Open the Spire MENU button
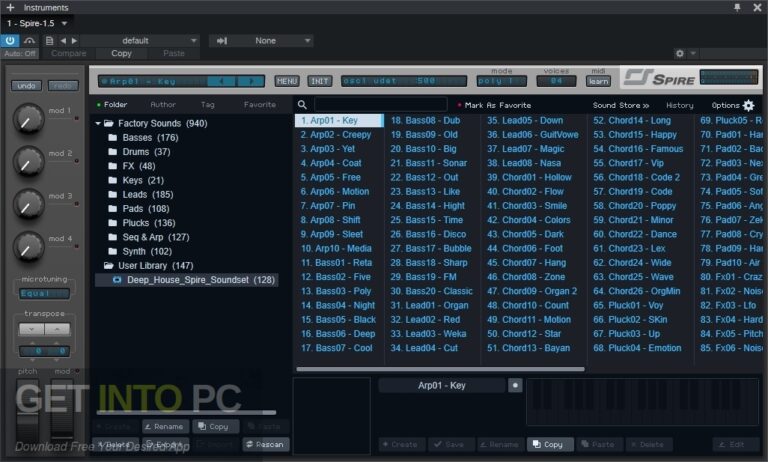Viewport: 768px width, 462px height. click(x=287, y=81)
